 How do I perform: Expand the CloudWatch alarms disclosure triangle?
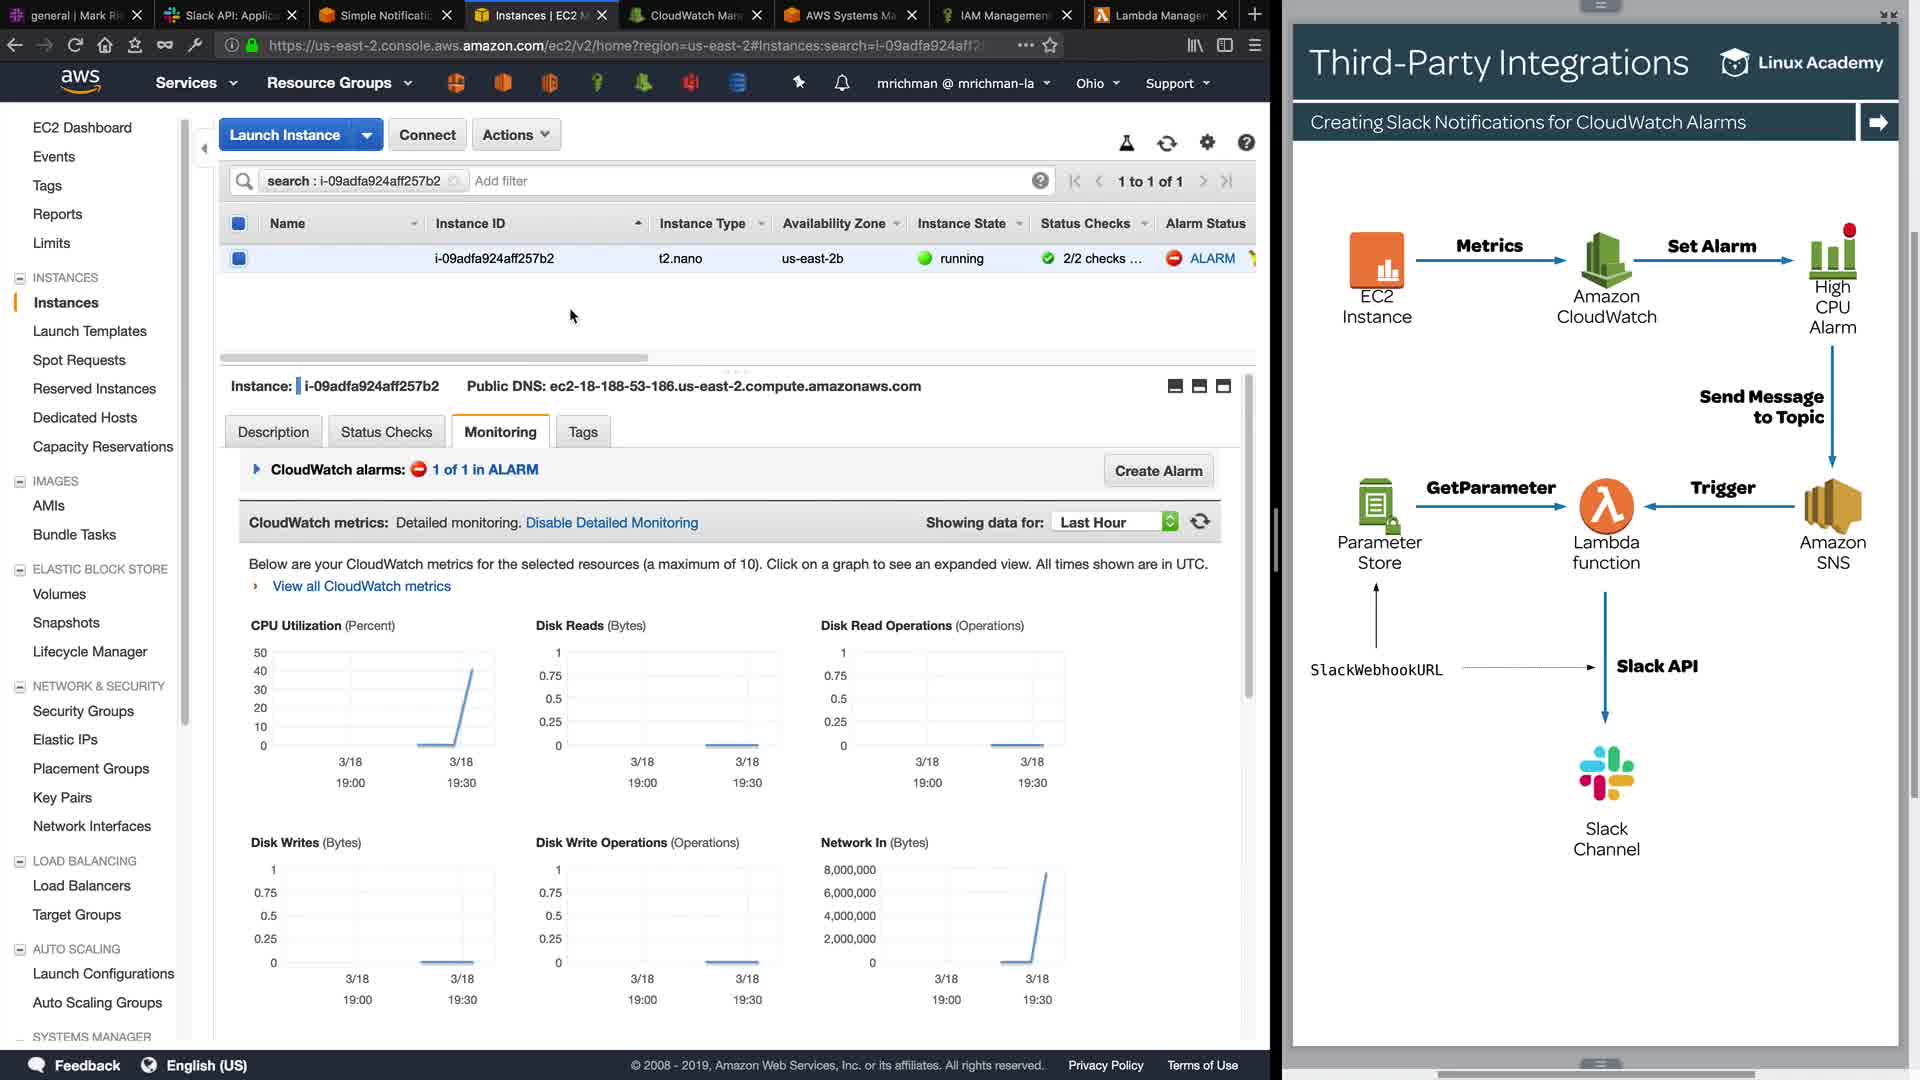coord(257,470)
